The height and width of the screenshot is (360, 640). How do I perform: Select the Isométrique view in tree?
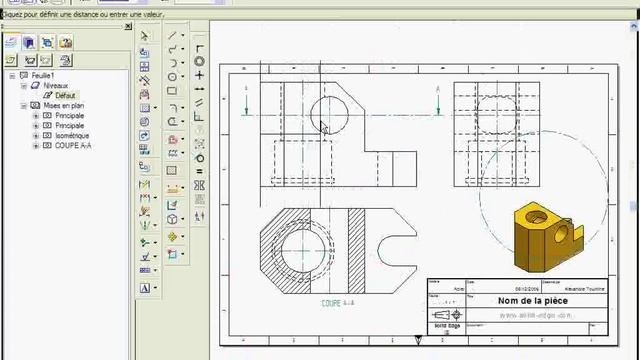pos(72,136)
